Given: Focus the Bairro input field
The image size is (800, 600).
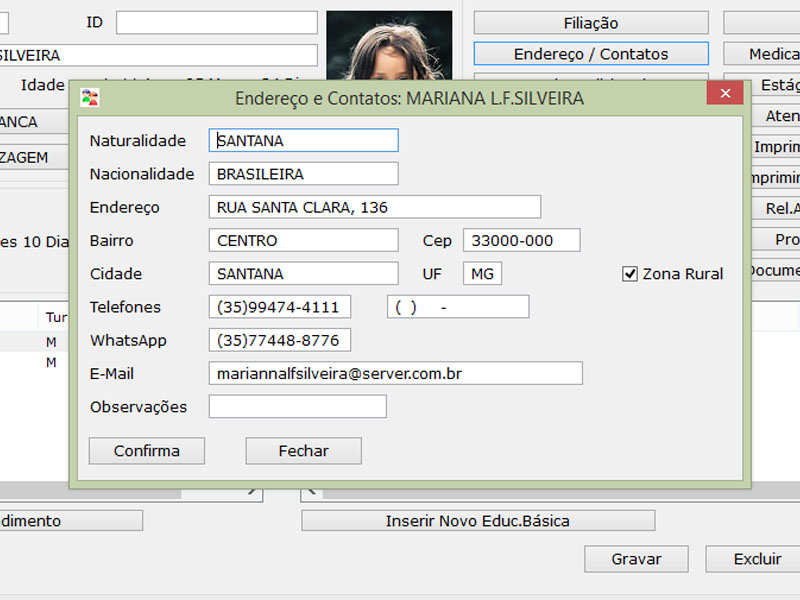Looking at the screenshot, I should pos(303,241).
